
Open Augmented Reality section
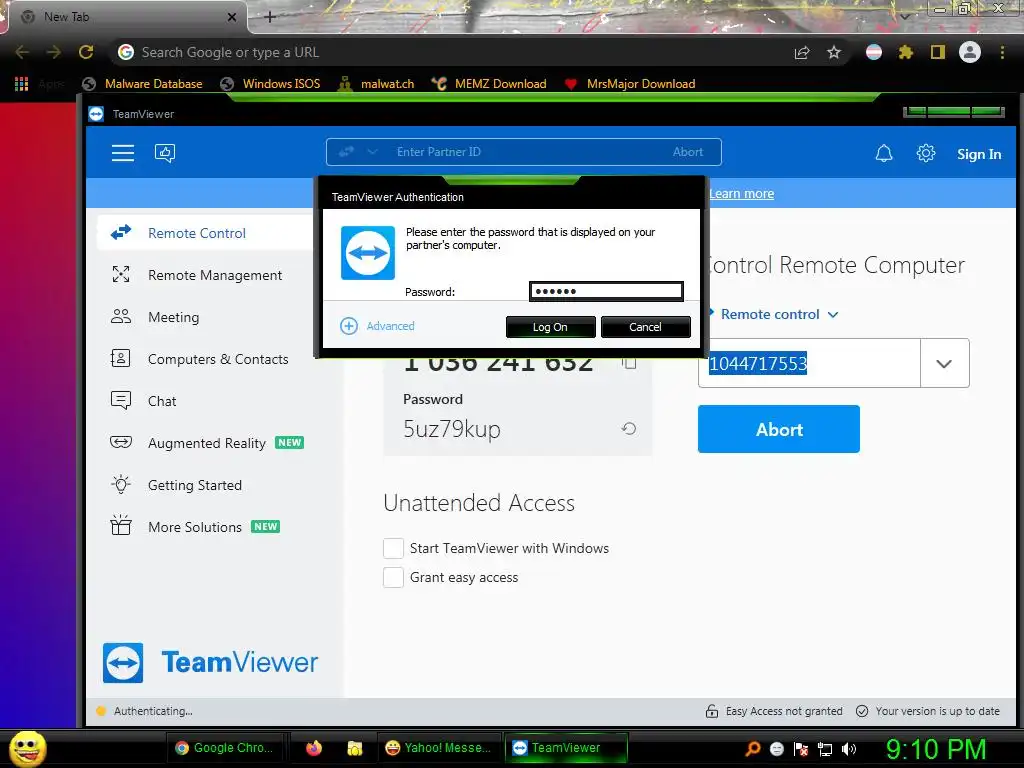click(205, 443)
